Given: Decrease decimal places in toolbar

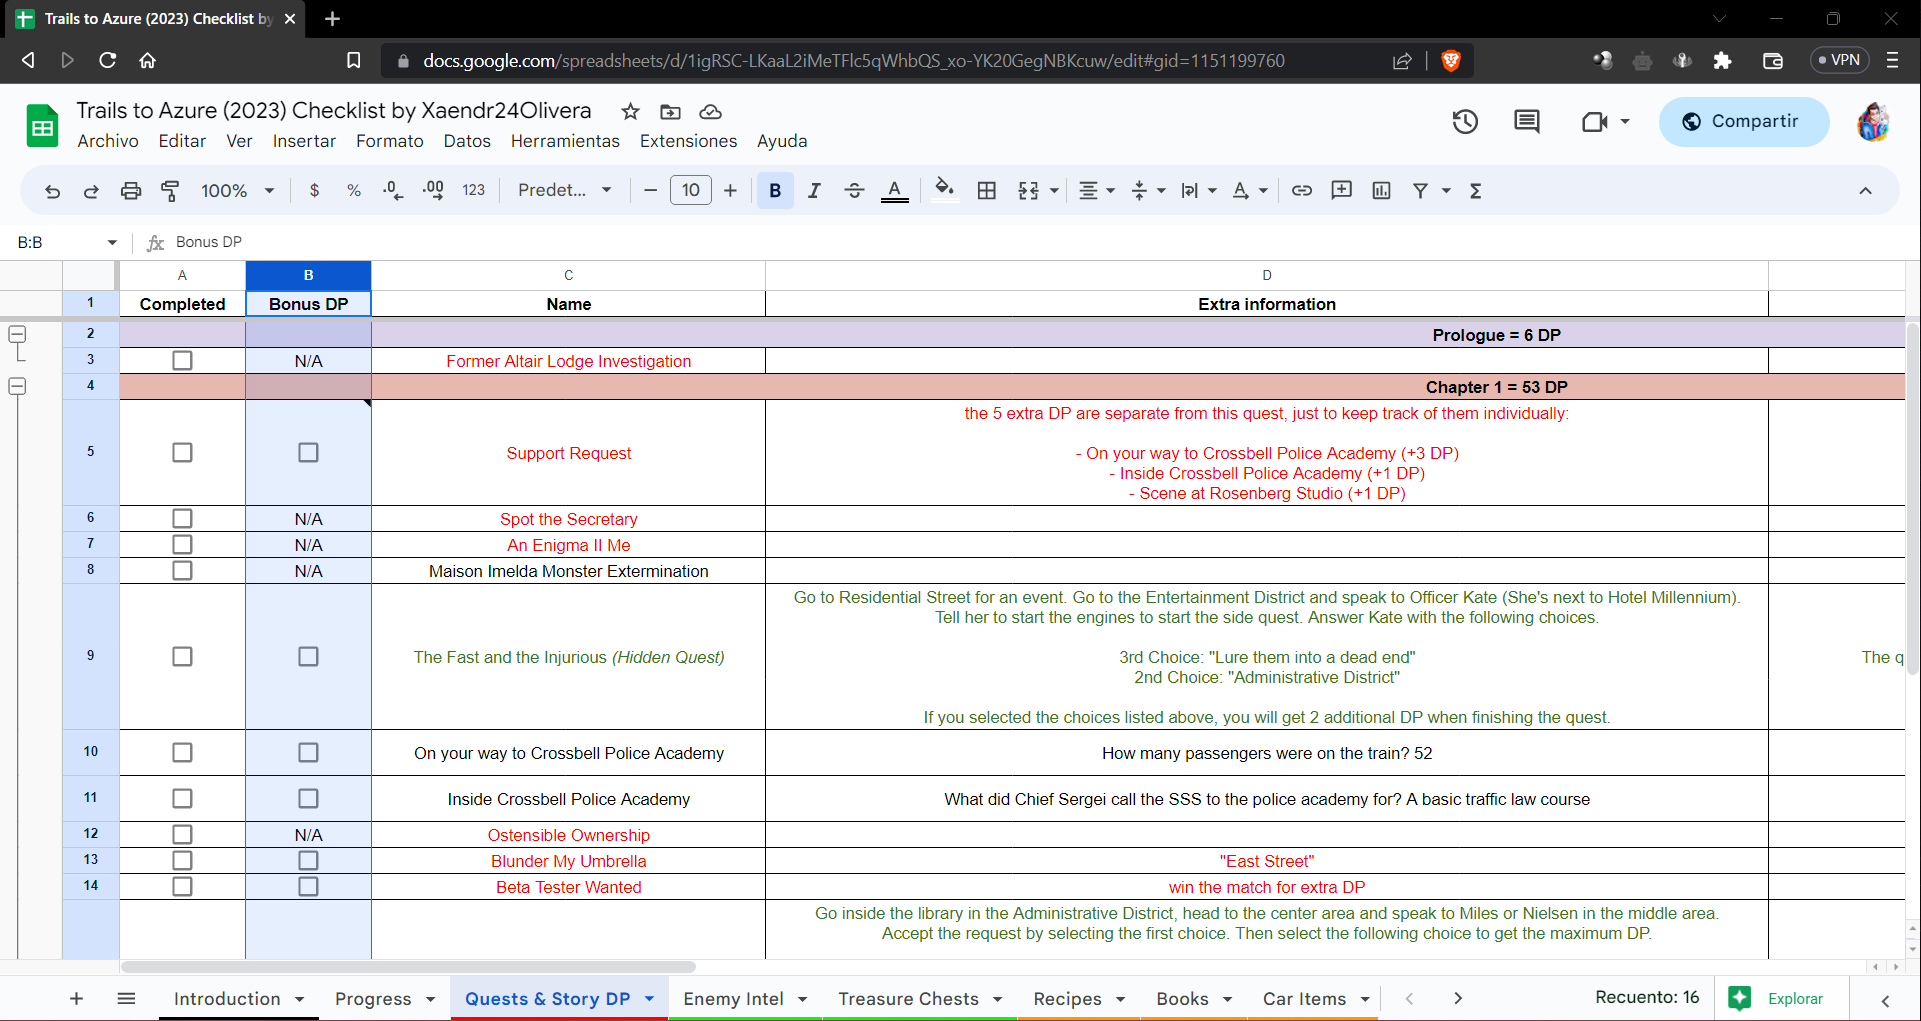Looking at the screenshot, I should (x=394, y=191).
